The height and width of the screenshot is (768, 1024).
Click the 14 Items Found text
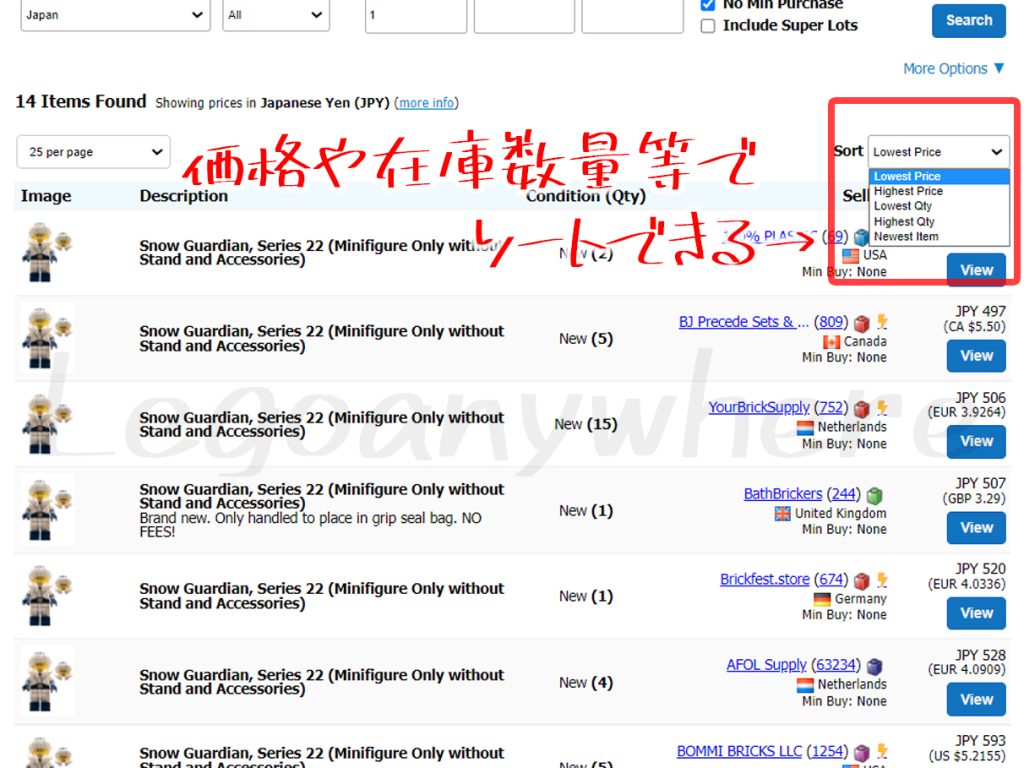point(81,102)
